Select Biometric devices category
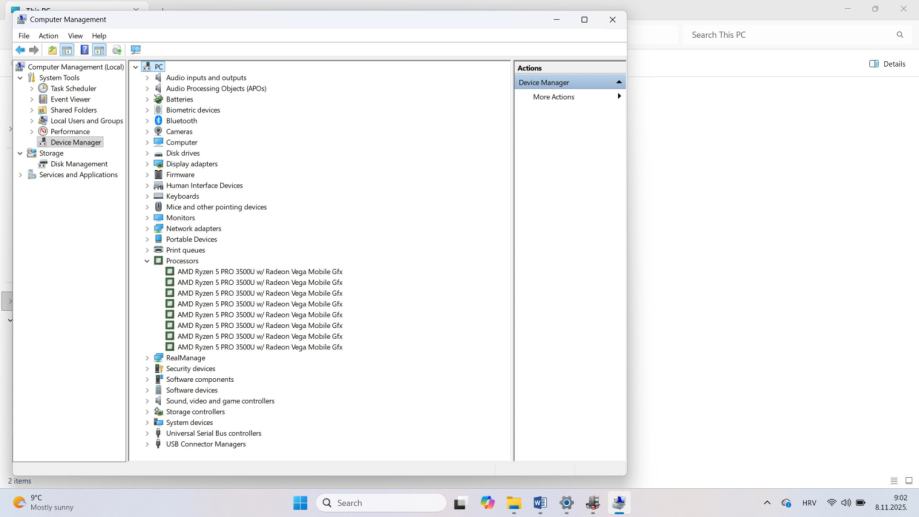This screenshot has height=517, width=919. [193, 110]
